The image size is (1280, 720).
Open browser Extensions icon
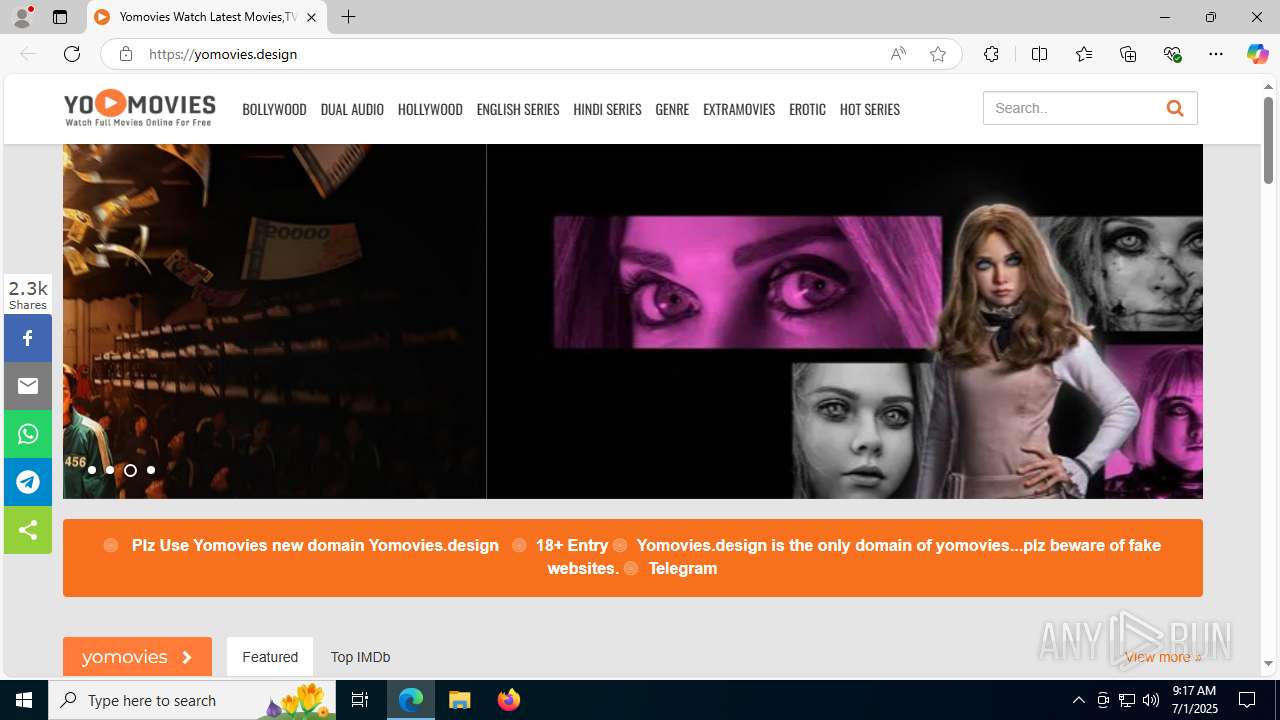tap(991, 54)
